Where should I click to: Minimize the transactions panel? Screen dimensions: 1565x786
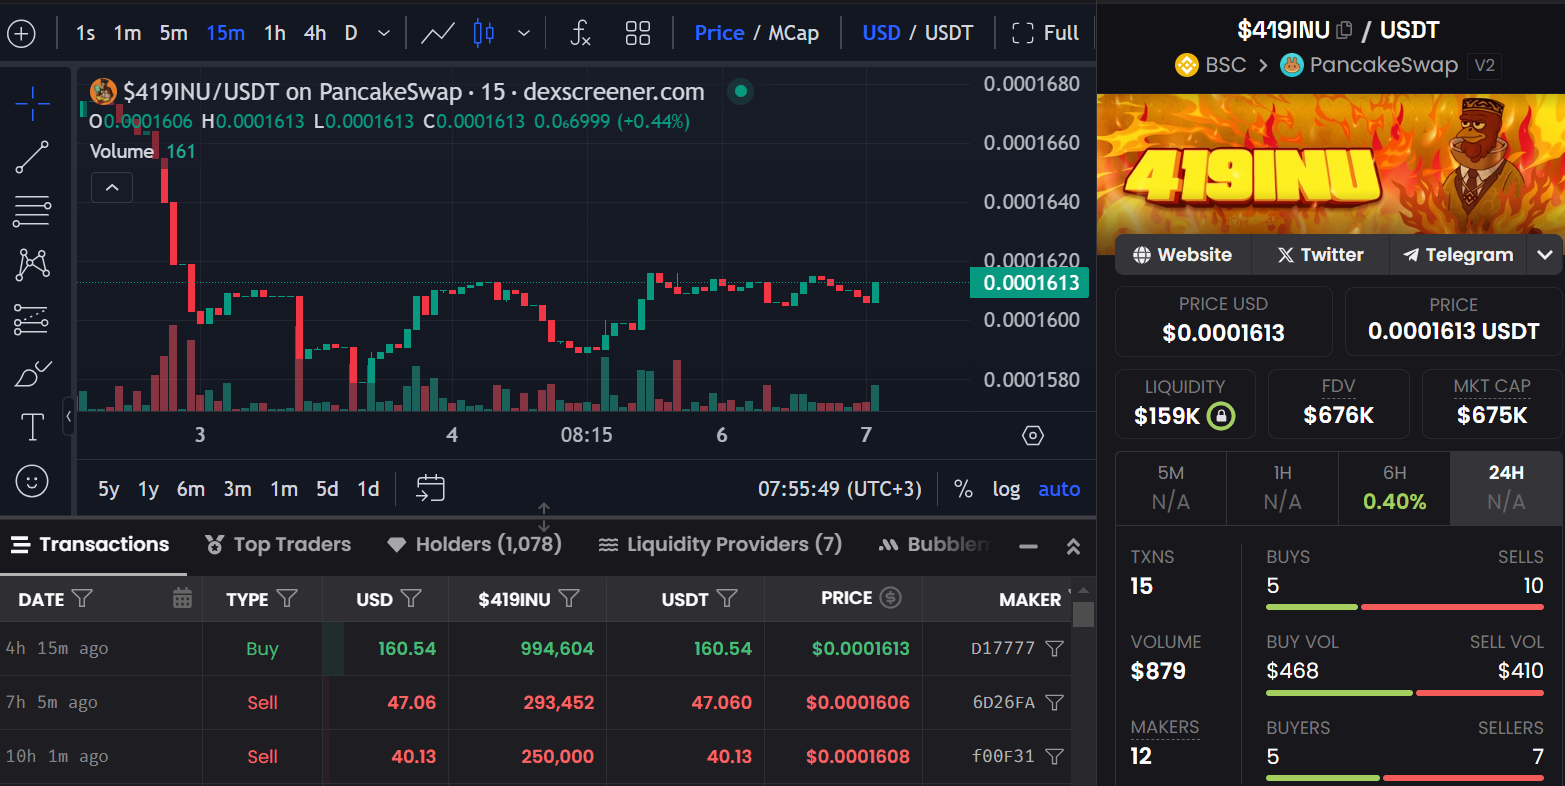[1028, 546]
